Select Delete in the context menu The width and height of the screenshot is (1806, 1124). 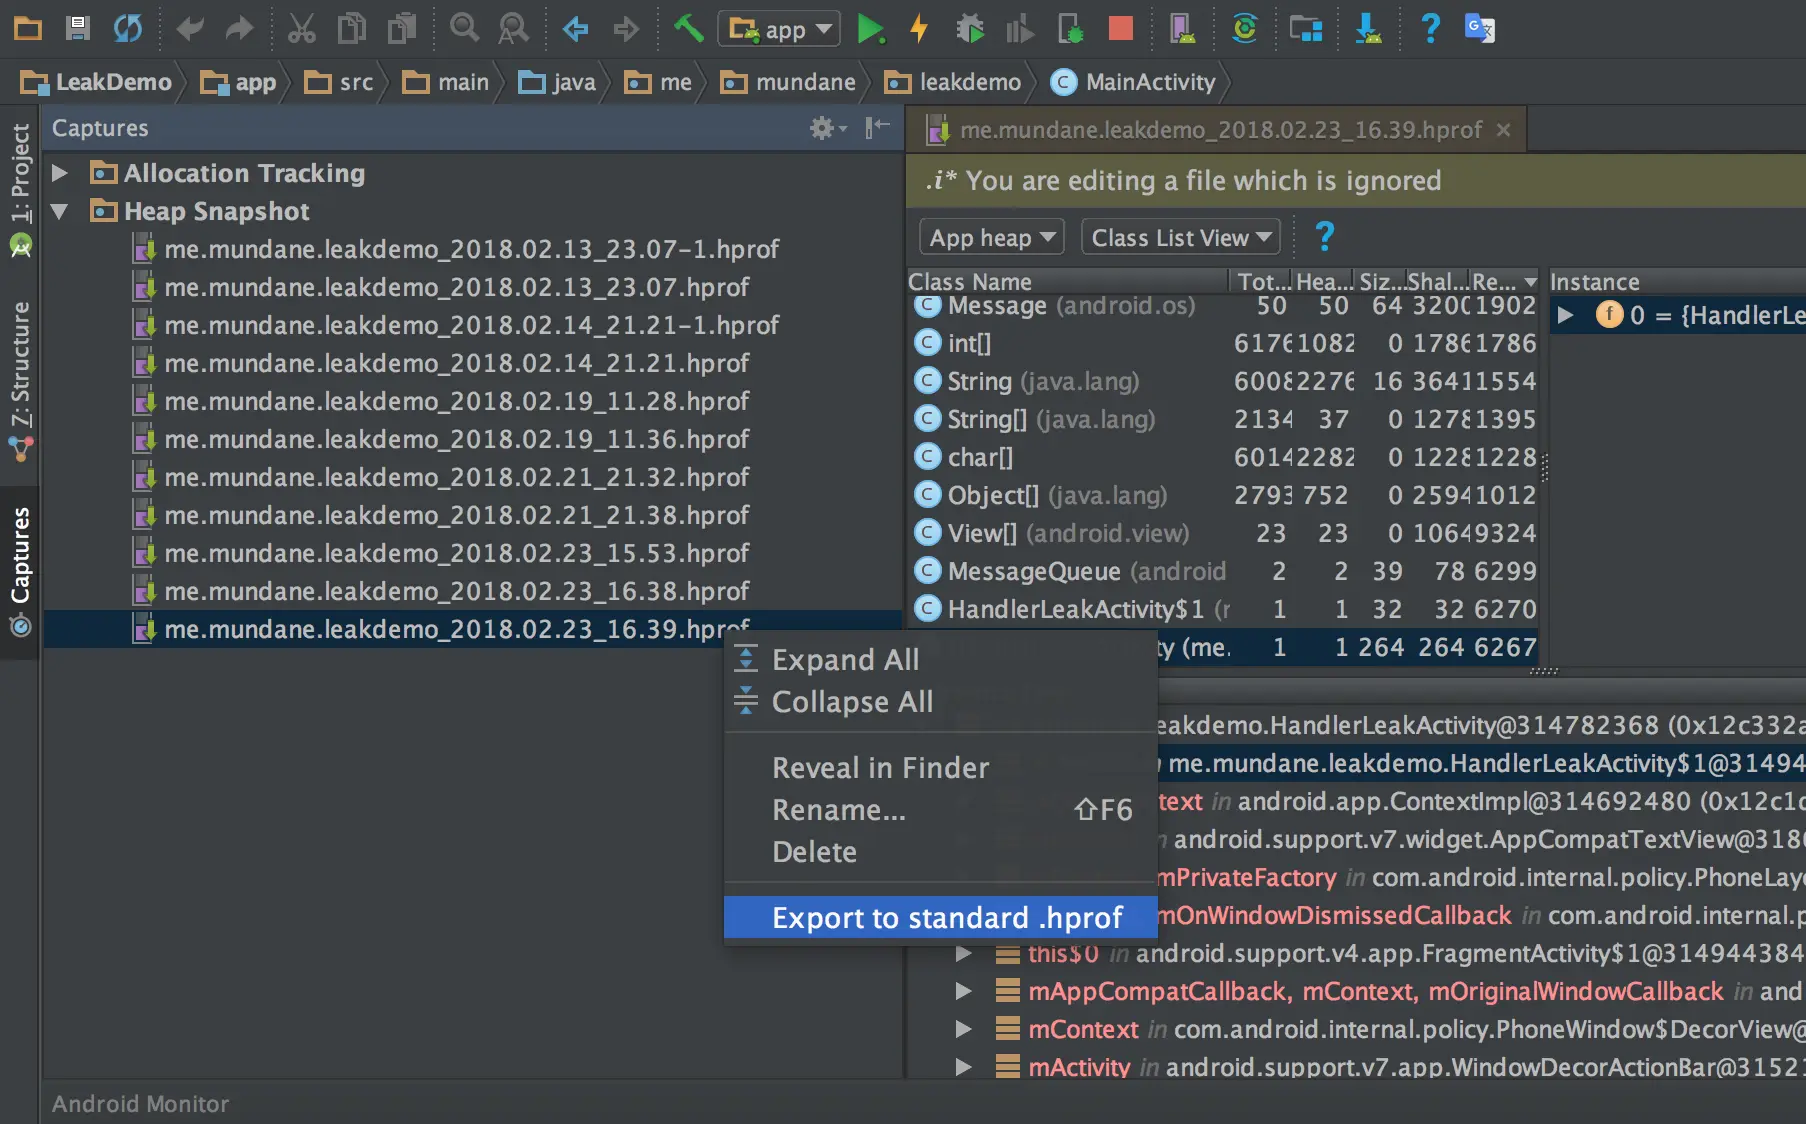(940, 852)
